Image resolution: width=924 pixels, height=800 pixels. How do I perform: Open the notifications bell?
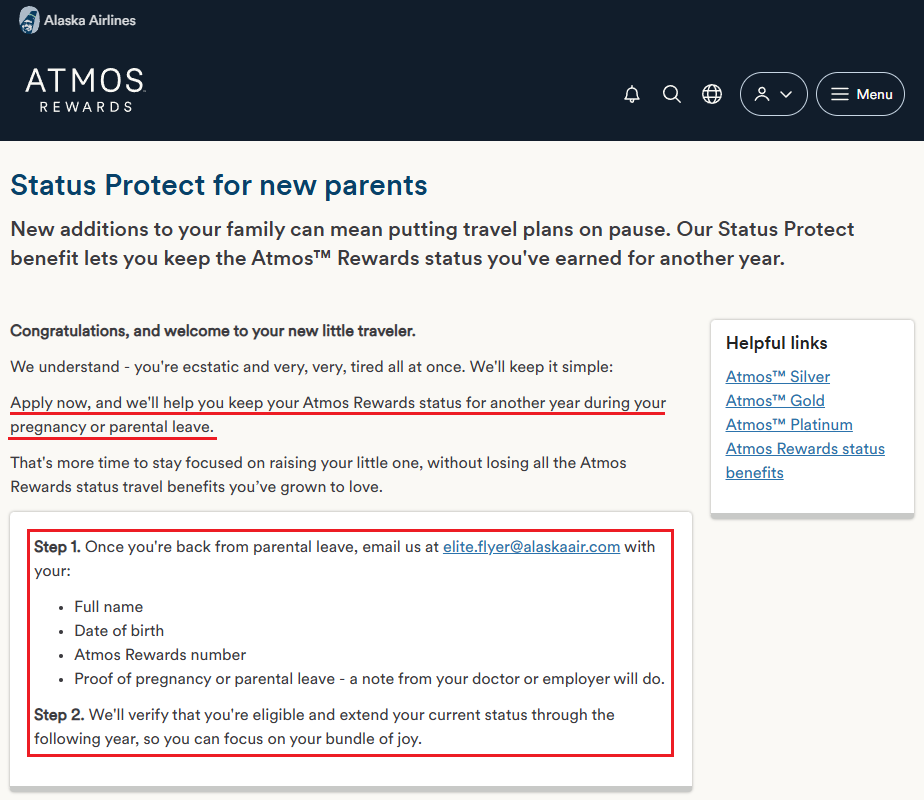pyautogui.click(x=632, y=94)
